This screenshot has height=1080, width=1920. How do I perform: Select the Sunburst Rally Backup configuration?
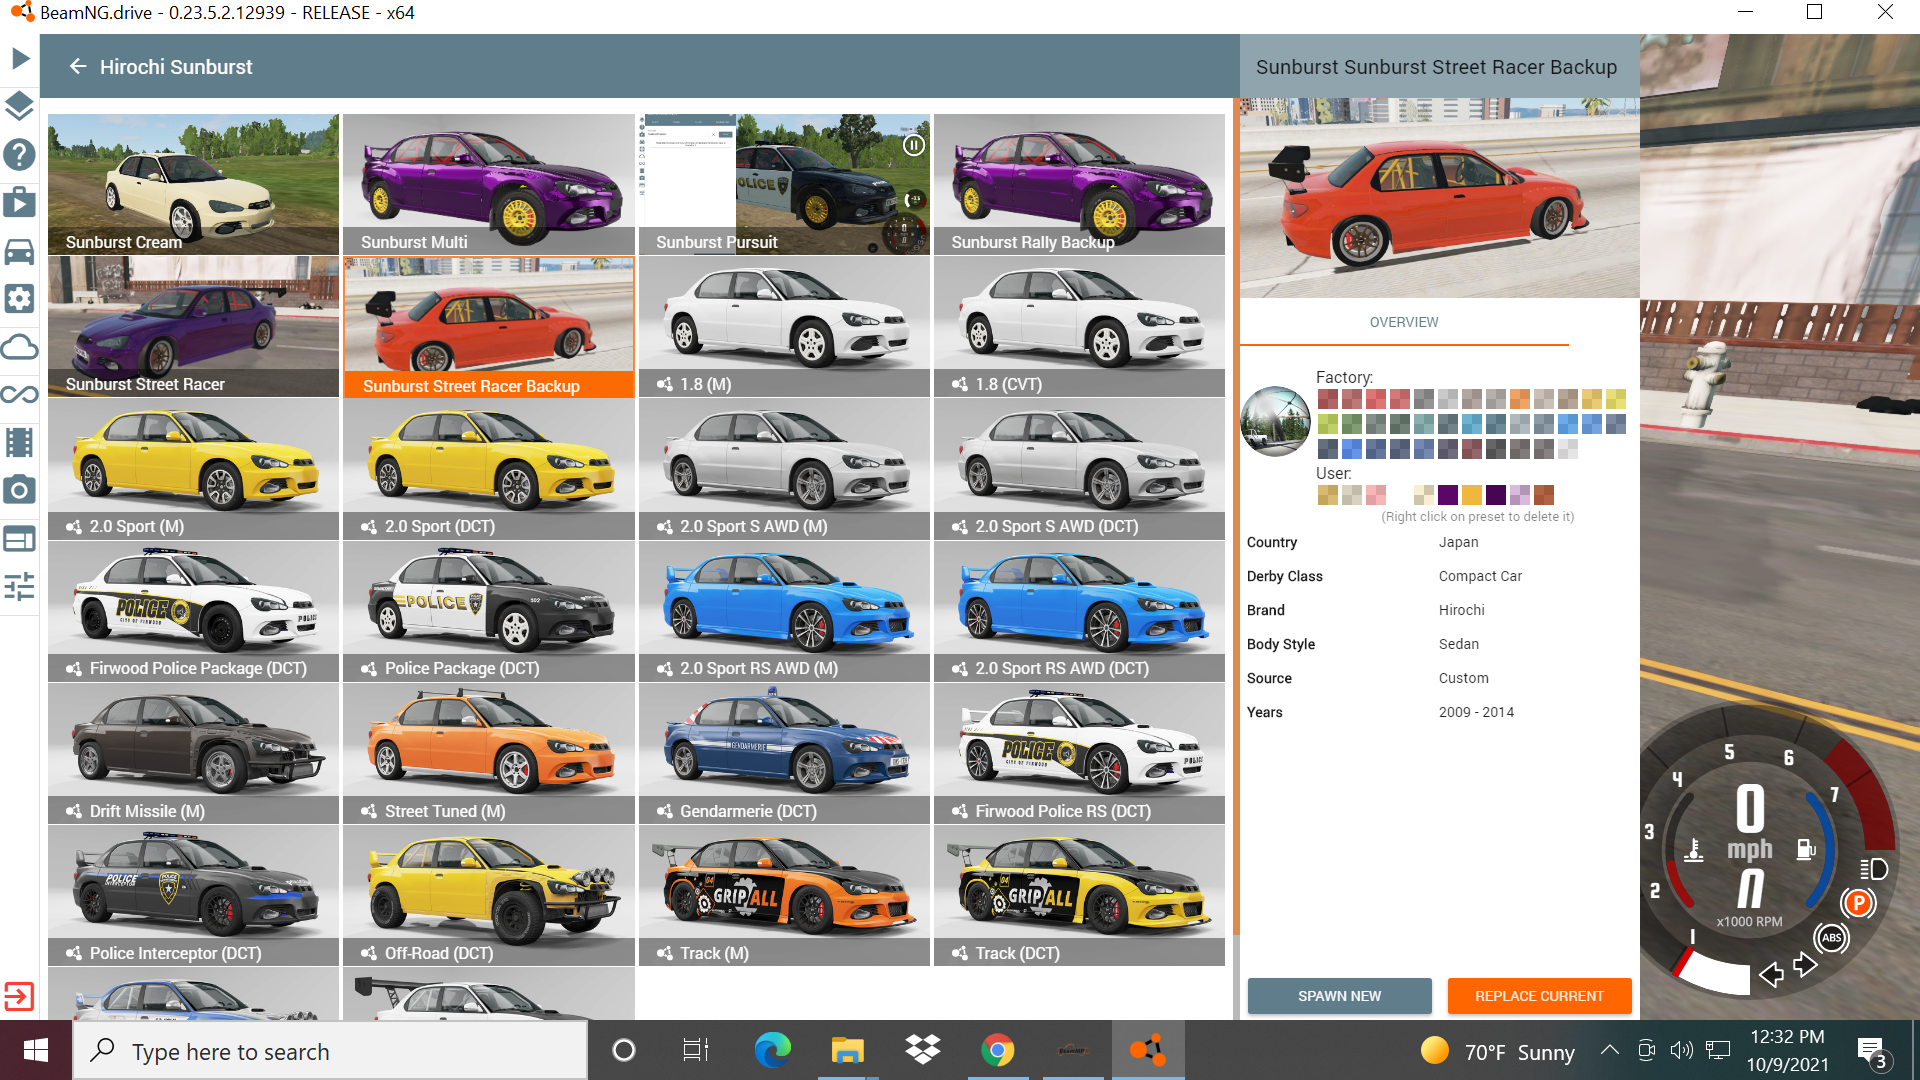[1079, 184]
